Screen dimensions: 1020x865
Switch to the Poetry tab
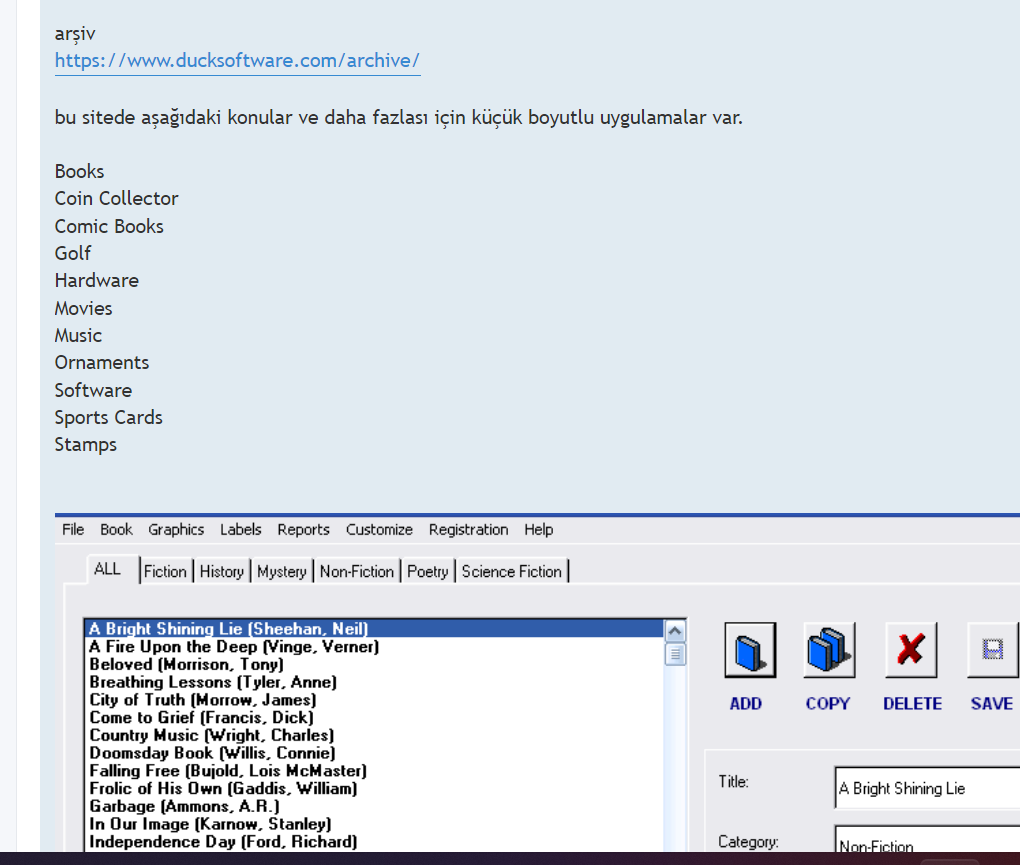tap(428, 571)
